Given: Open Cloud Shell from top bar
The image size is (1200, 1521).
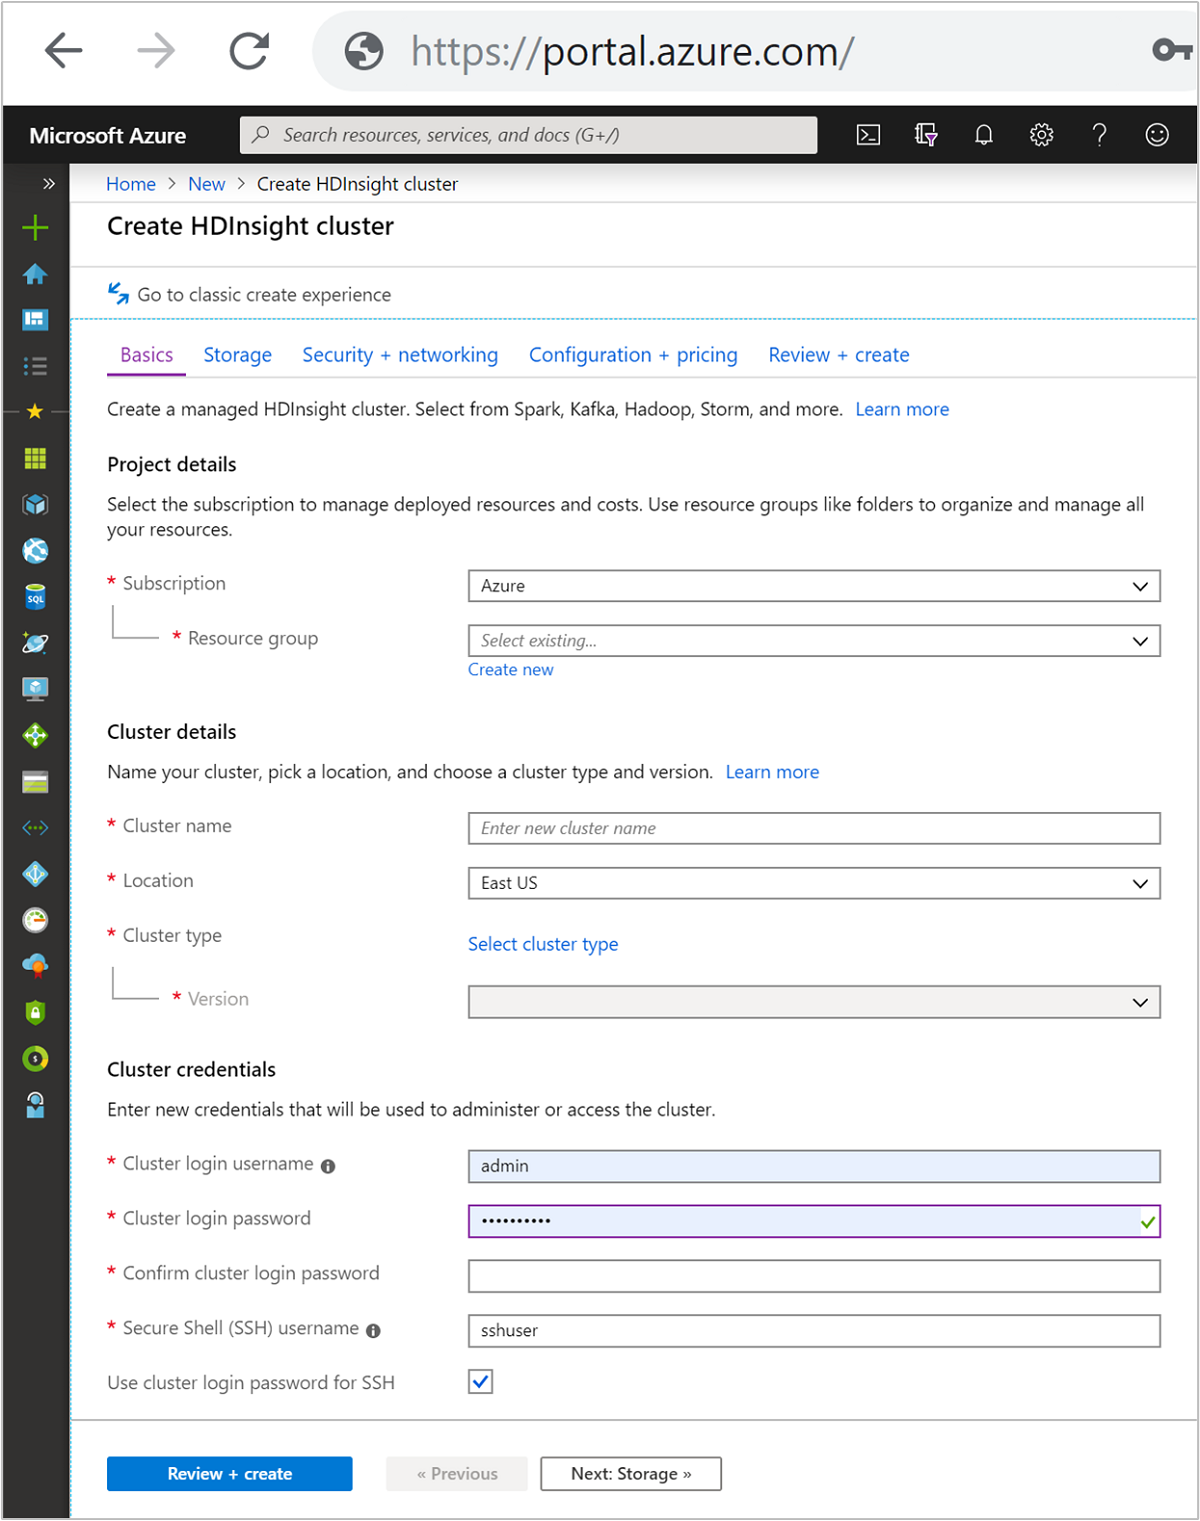Looking at the screenshot, I should coord(868,135).
